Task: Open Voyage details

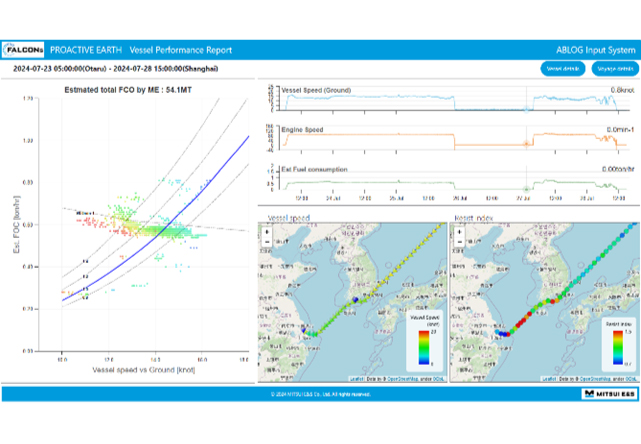Action: pyautogui.click(x=610, y=69)
